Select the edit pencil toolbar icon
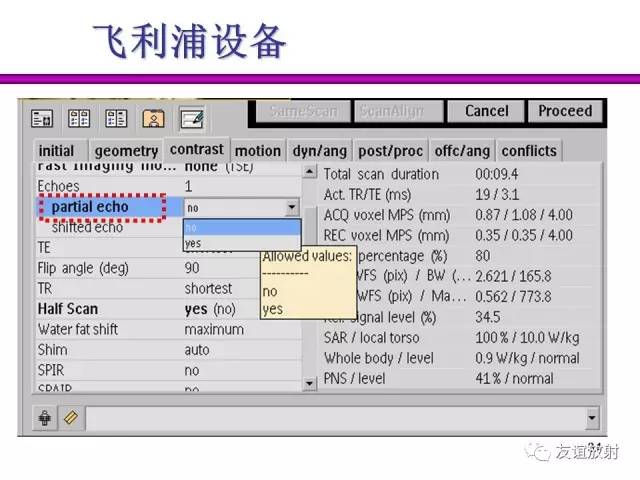 pyautogui.click(x=192, y=118)
